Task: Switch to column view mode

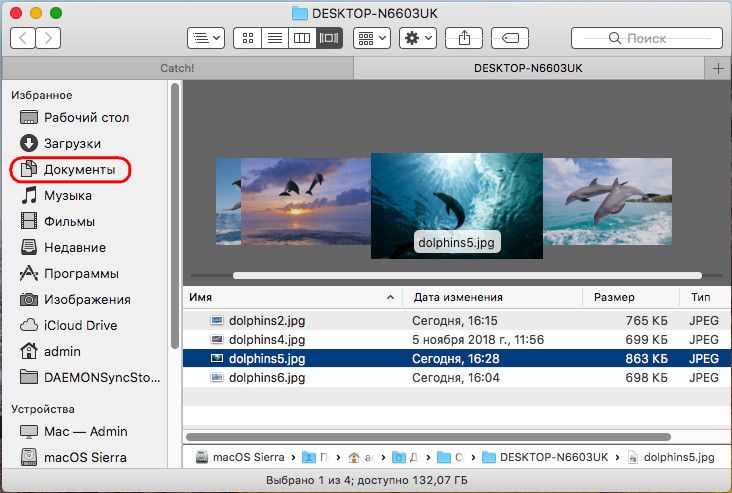Action: pos(301,38)
